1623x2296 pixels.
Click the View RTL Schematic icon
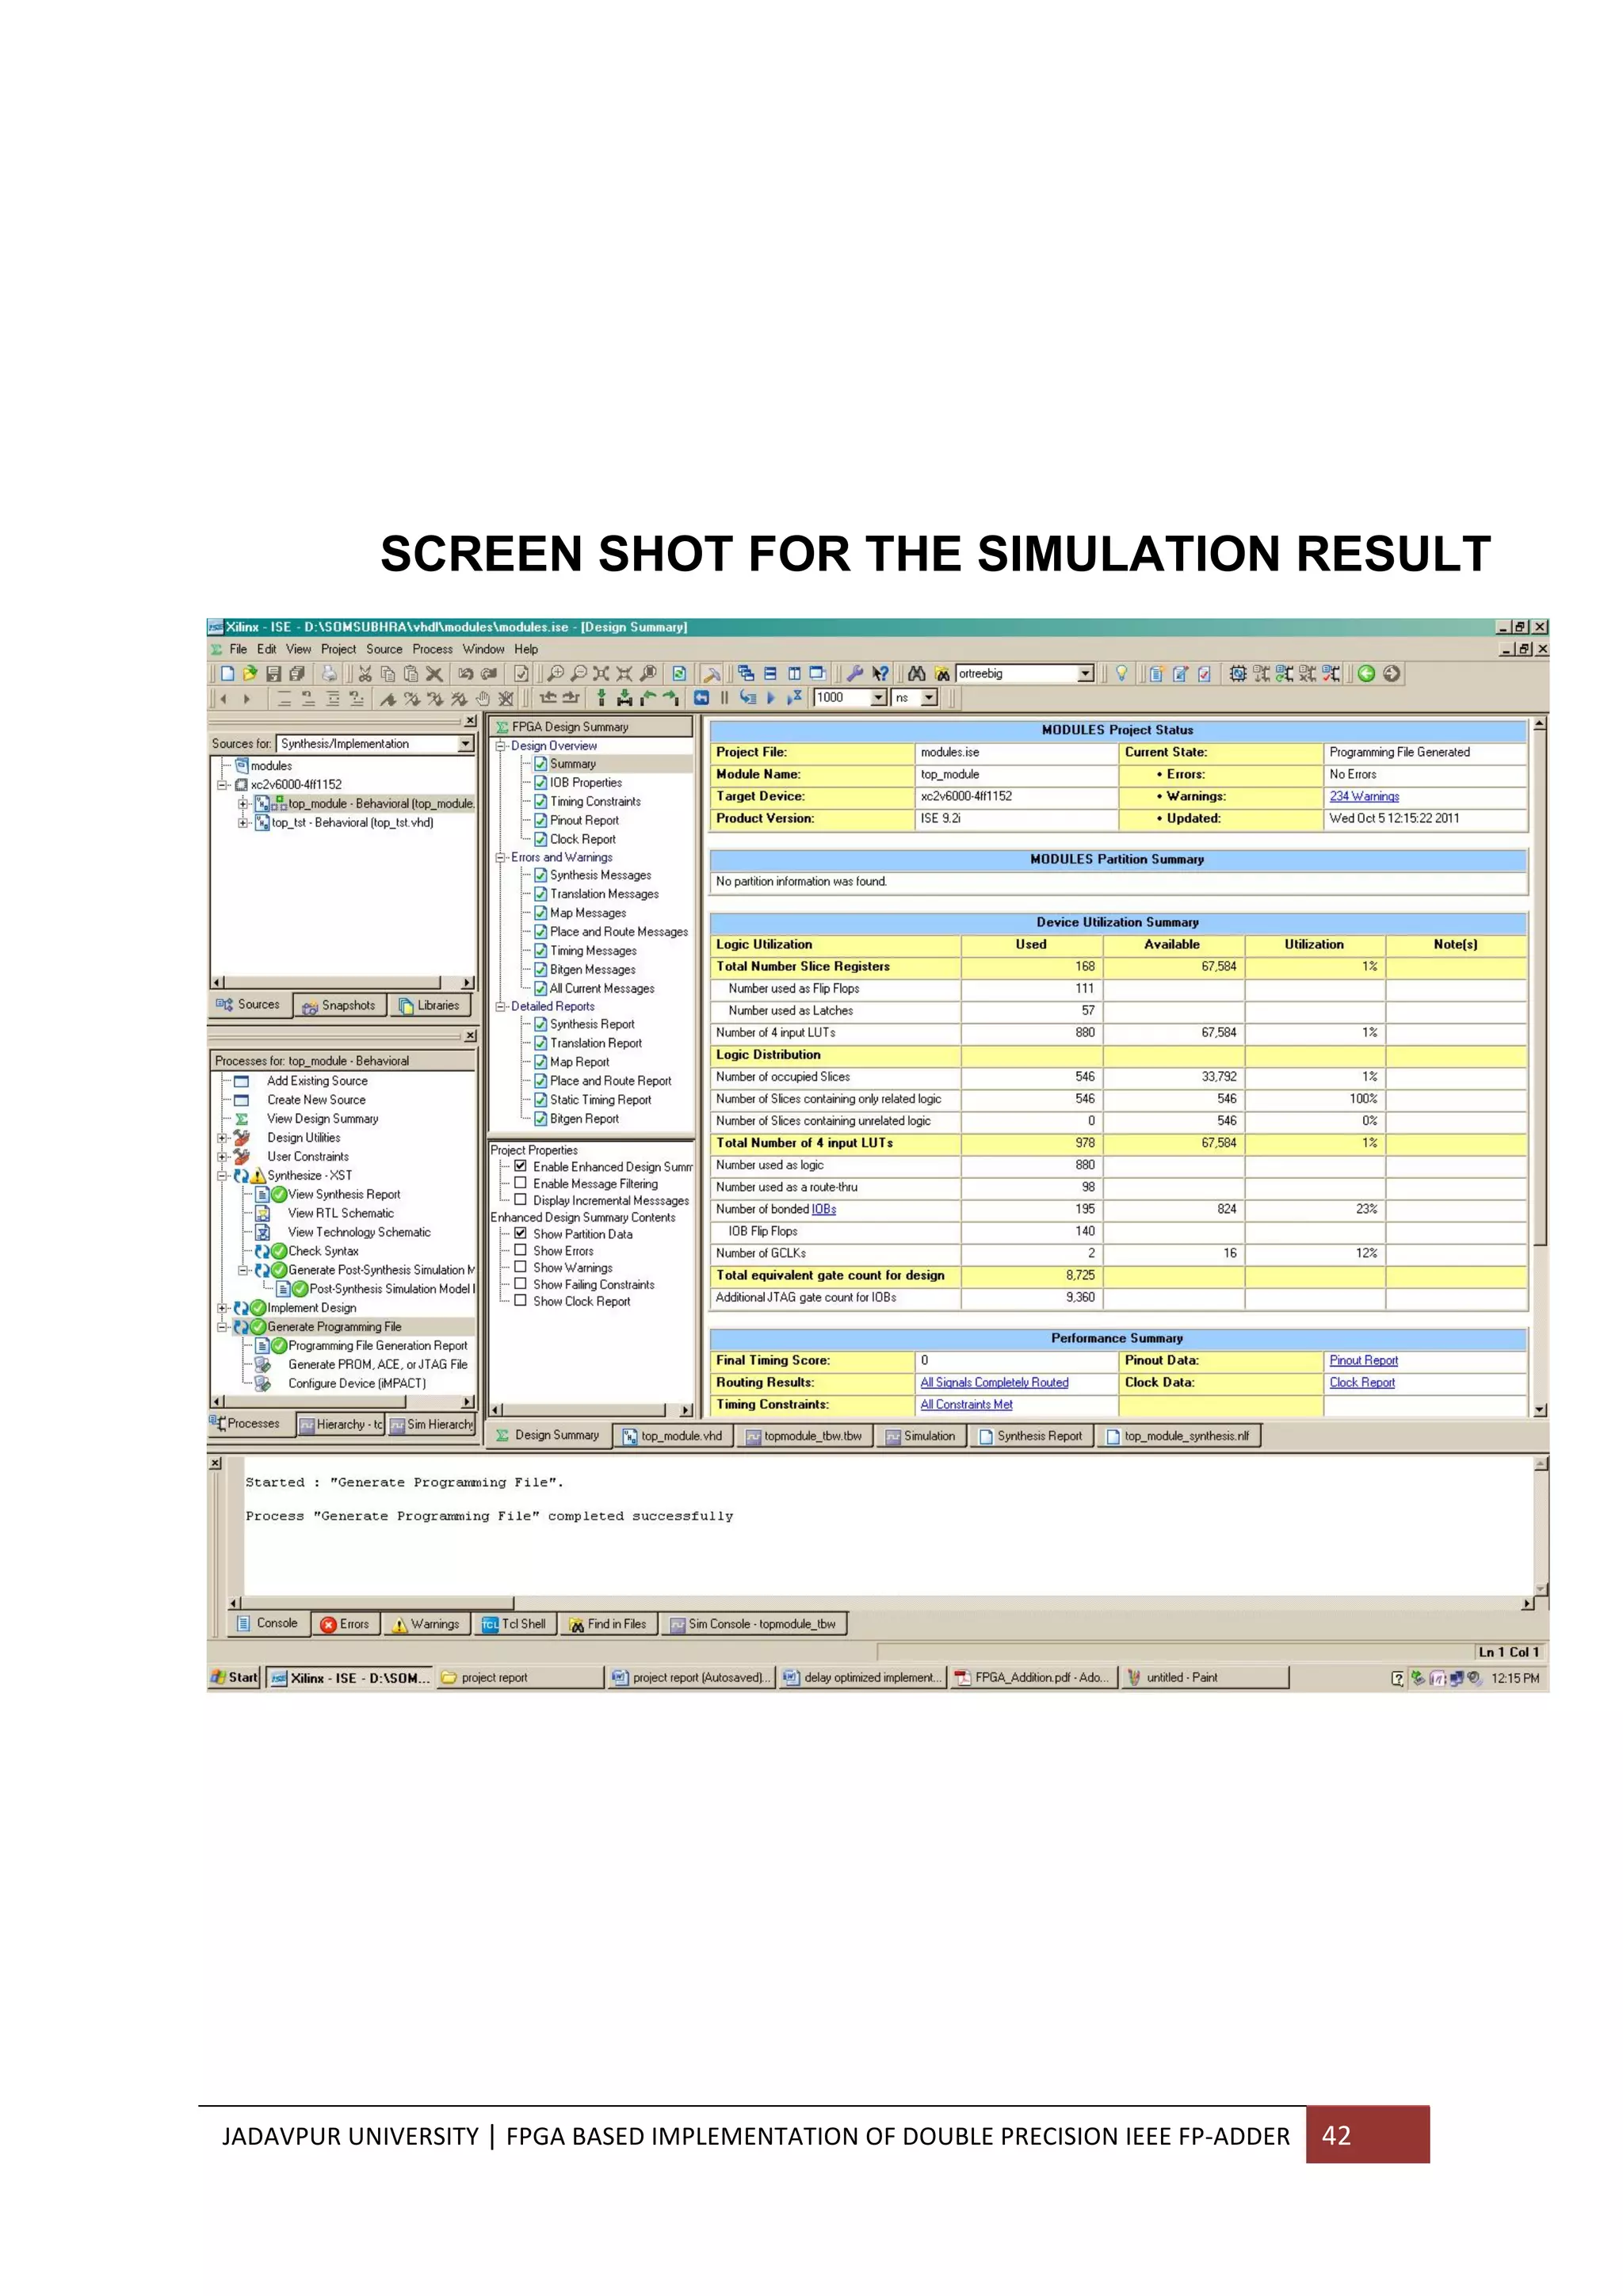[x=263, y=1213]
